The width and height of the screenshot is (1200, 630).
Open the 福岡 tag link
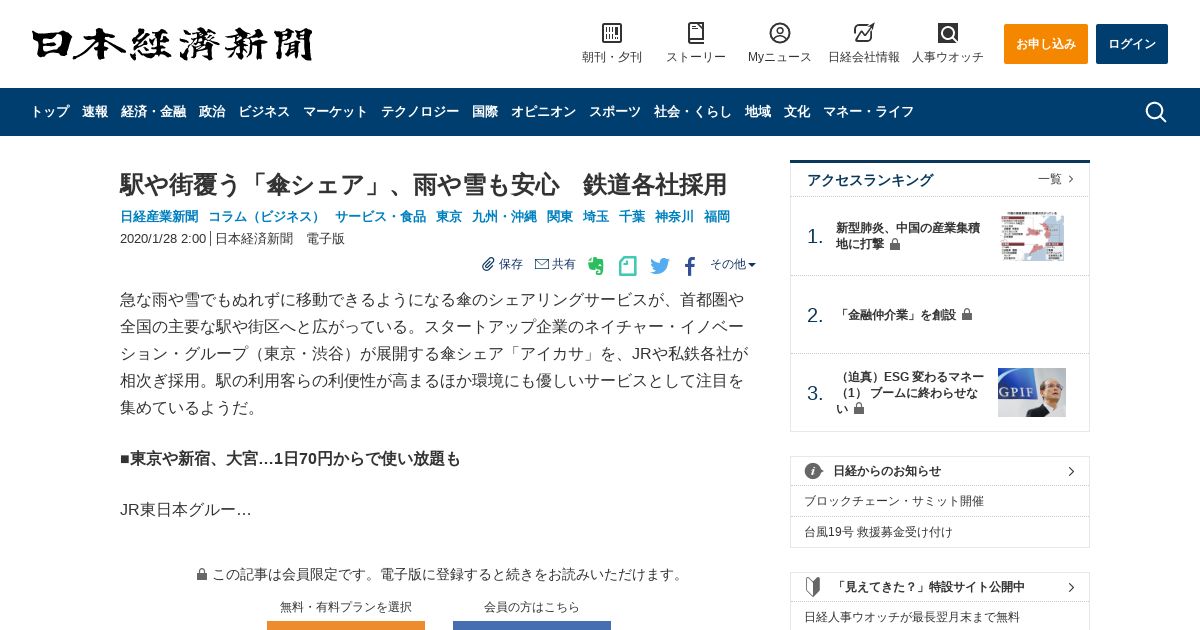click(717, 216)
